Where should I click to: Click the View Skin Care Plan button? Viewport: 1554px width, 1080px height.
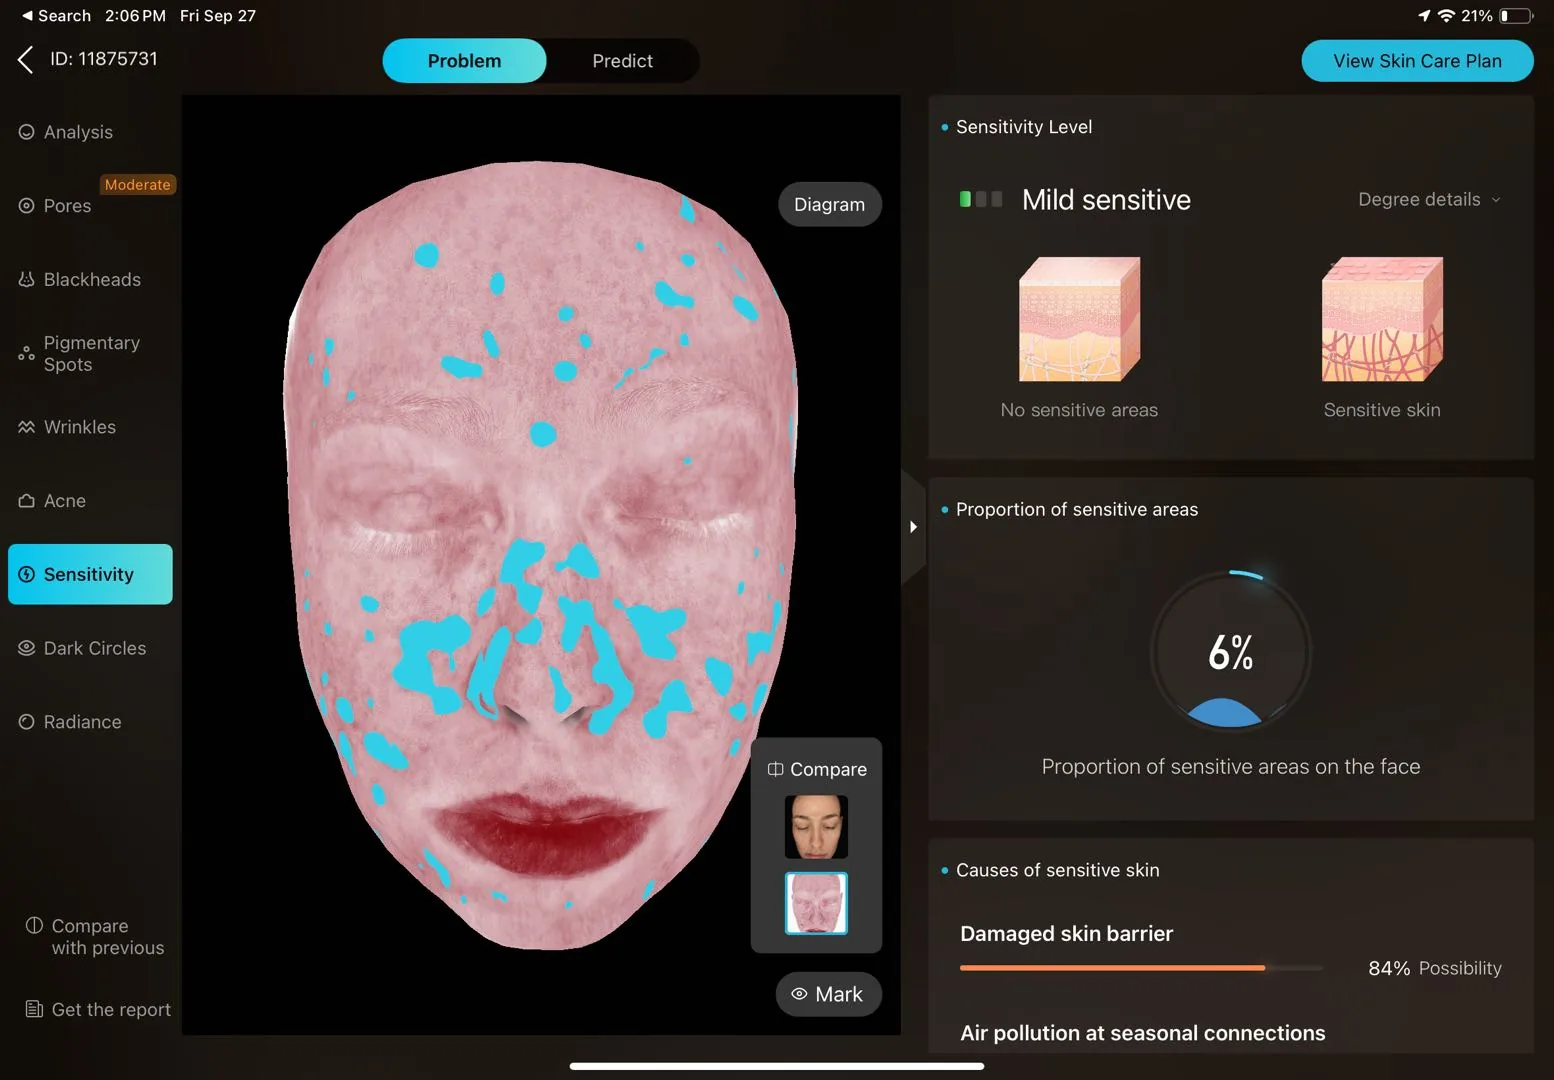[1417, 61]
